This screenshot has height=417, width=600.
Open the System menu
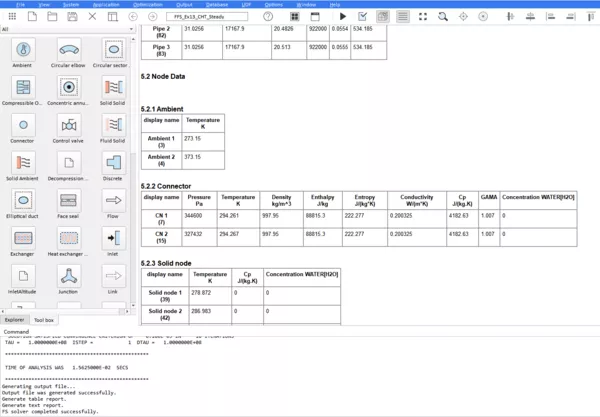pyautogui.click(x=71, y=5)
